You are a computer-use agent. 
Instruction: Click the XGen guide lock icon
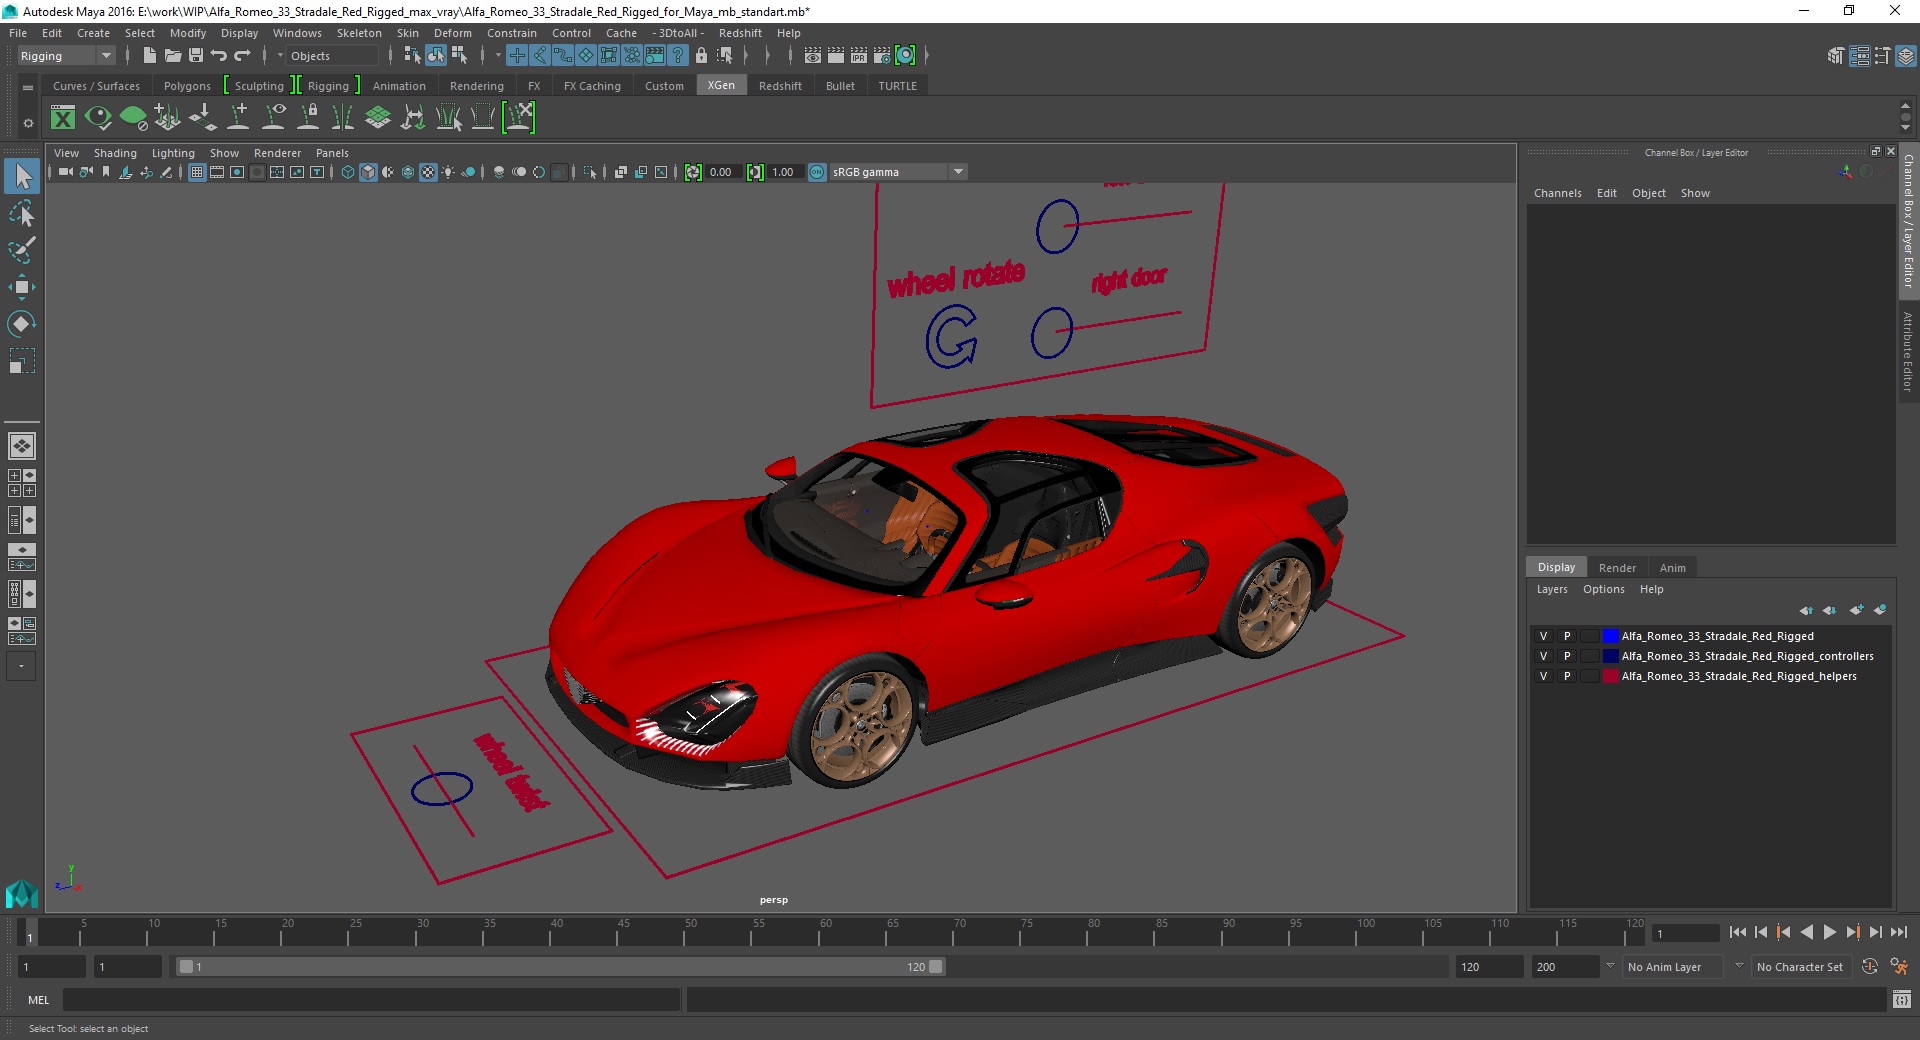click(308, 118)
